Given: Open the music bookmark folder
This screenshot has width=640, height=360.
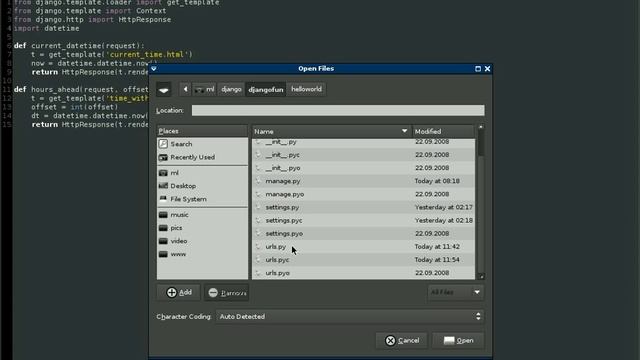Looking at the screenshot, I should point(202,215).
